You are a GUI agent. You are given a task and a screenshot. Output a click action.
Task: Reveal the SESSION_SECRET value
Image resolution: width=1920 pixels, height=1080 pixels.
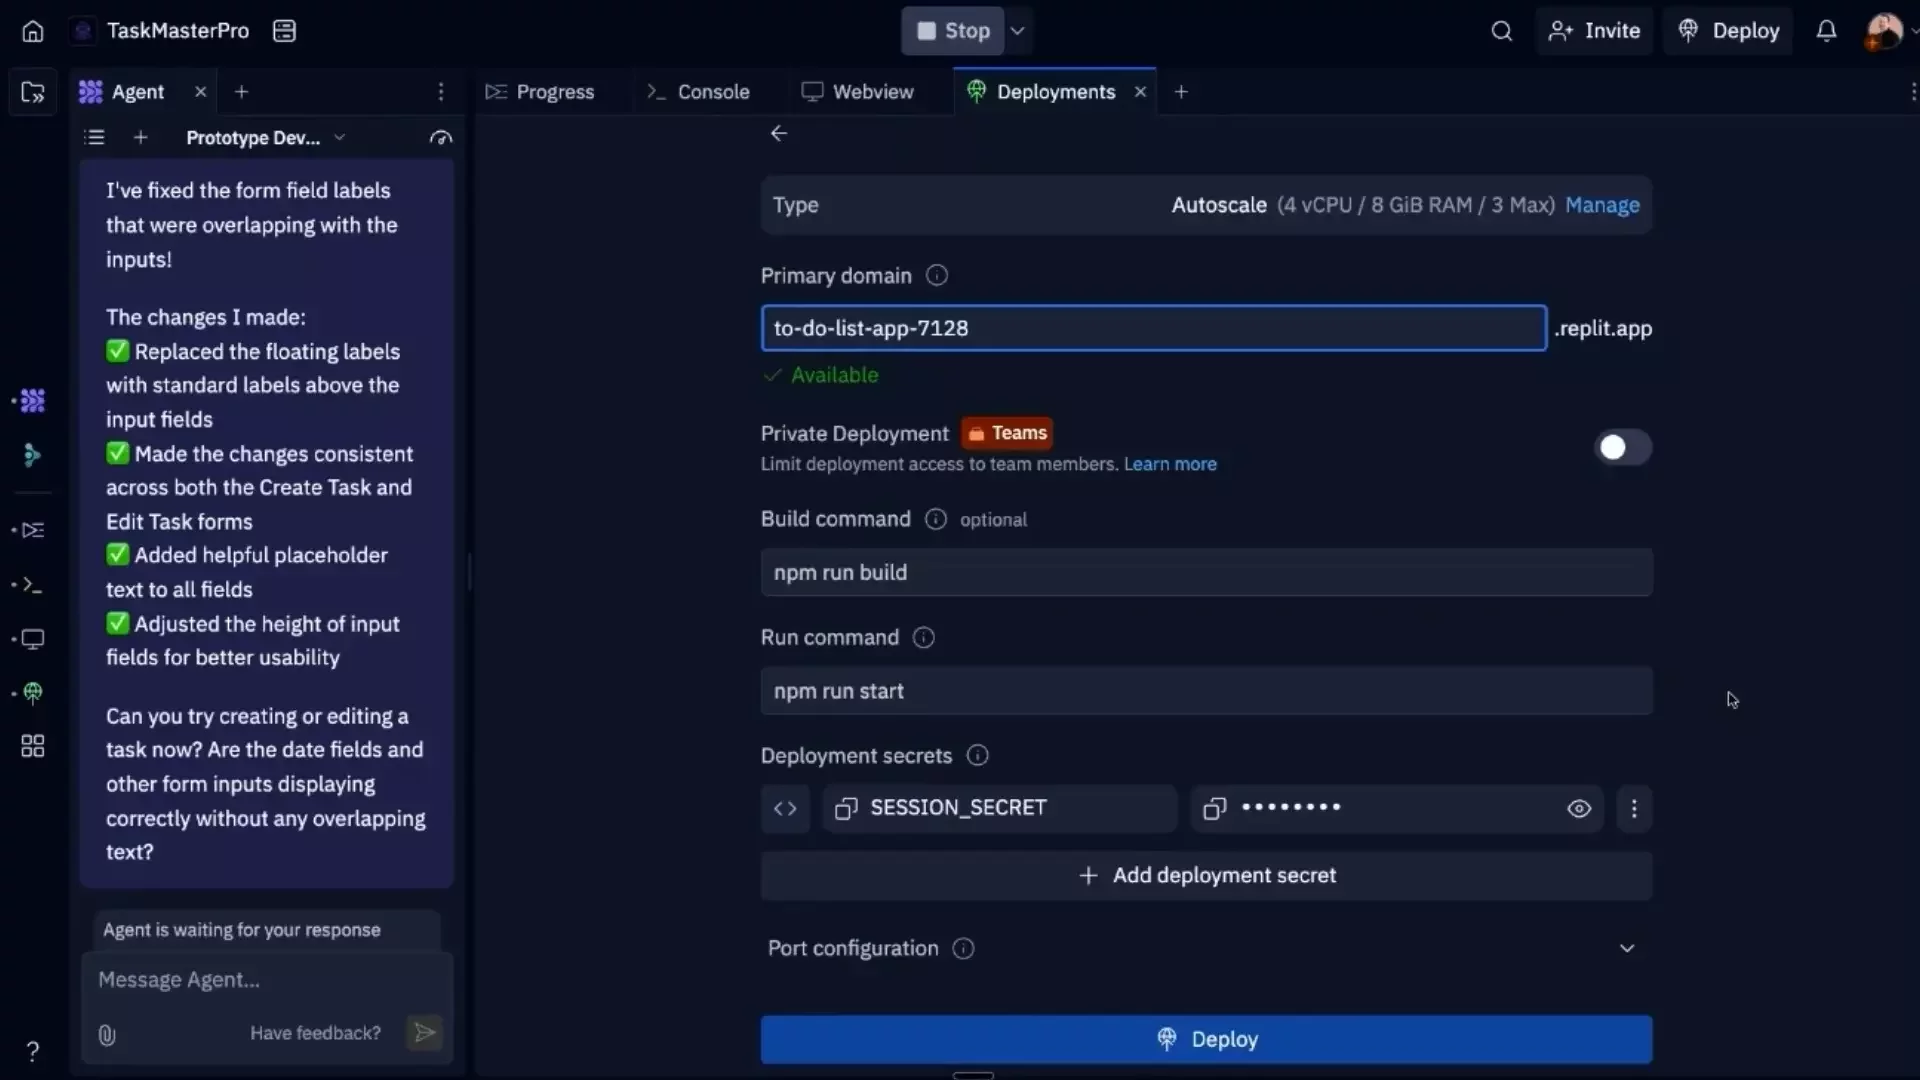click(x=1578, y=808)
